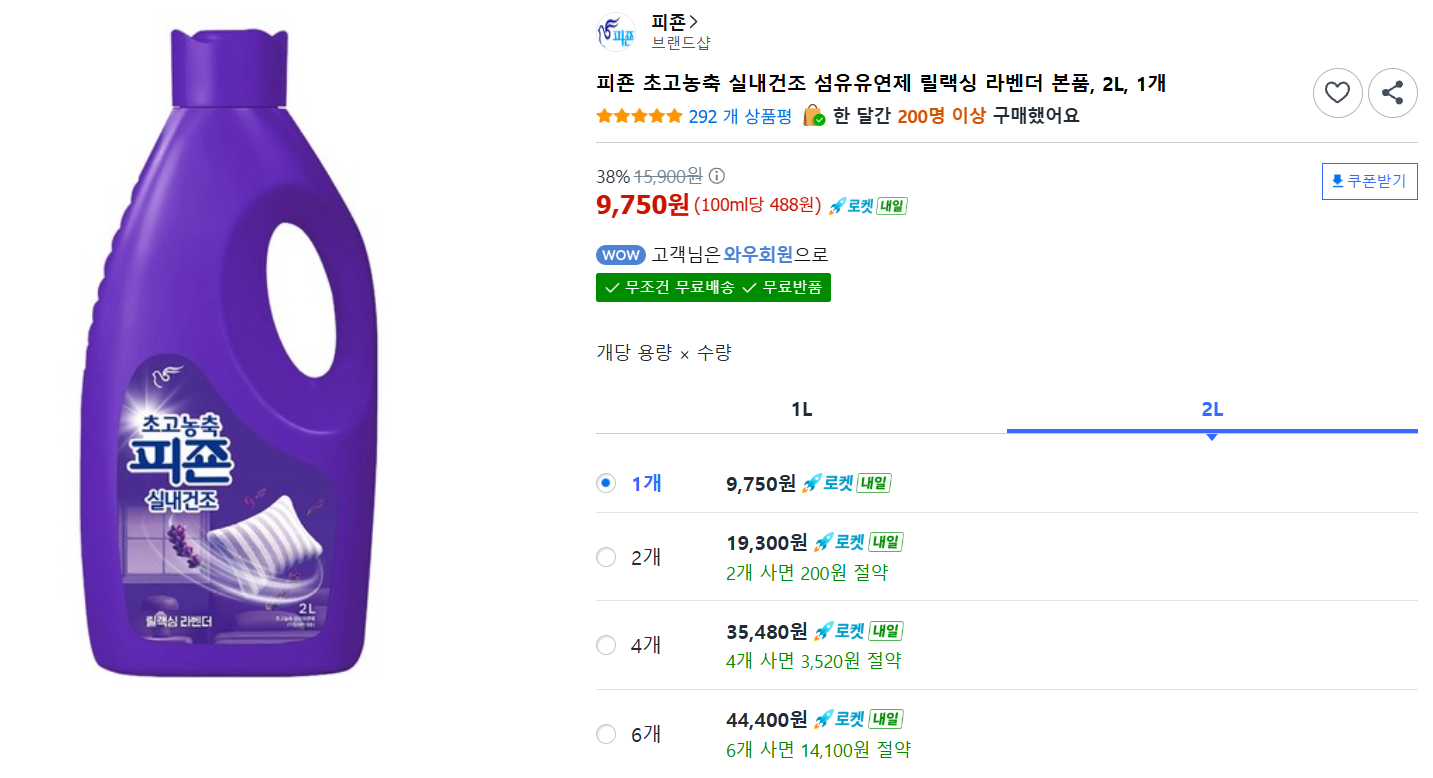
Task: Click the WOW membership badge
Action: coord(621,255)
